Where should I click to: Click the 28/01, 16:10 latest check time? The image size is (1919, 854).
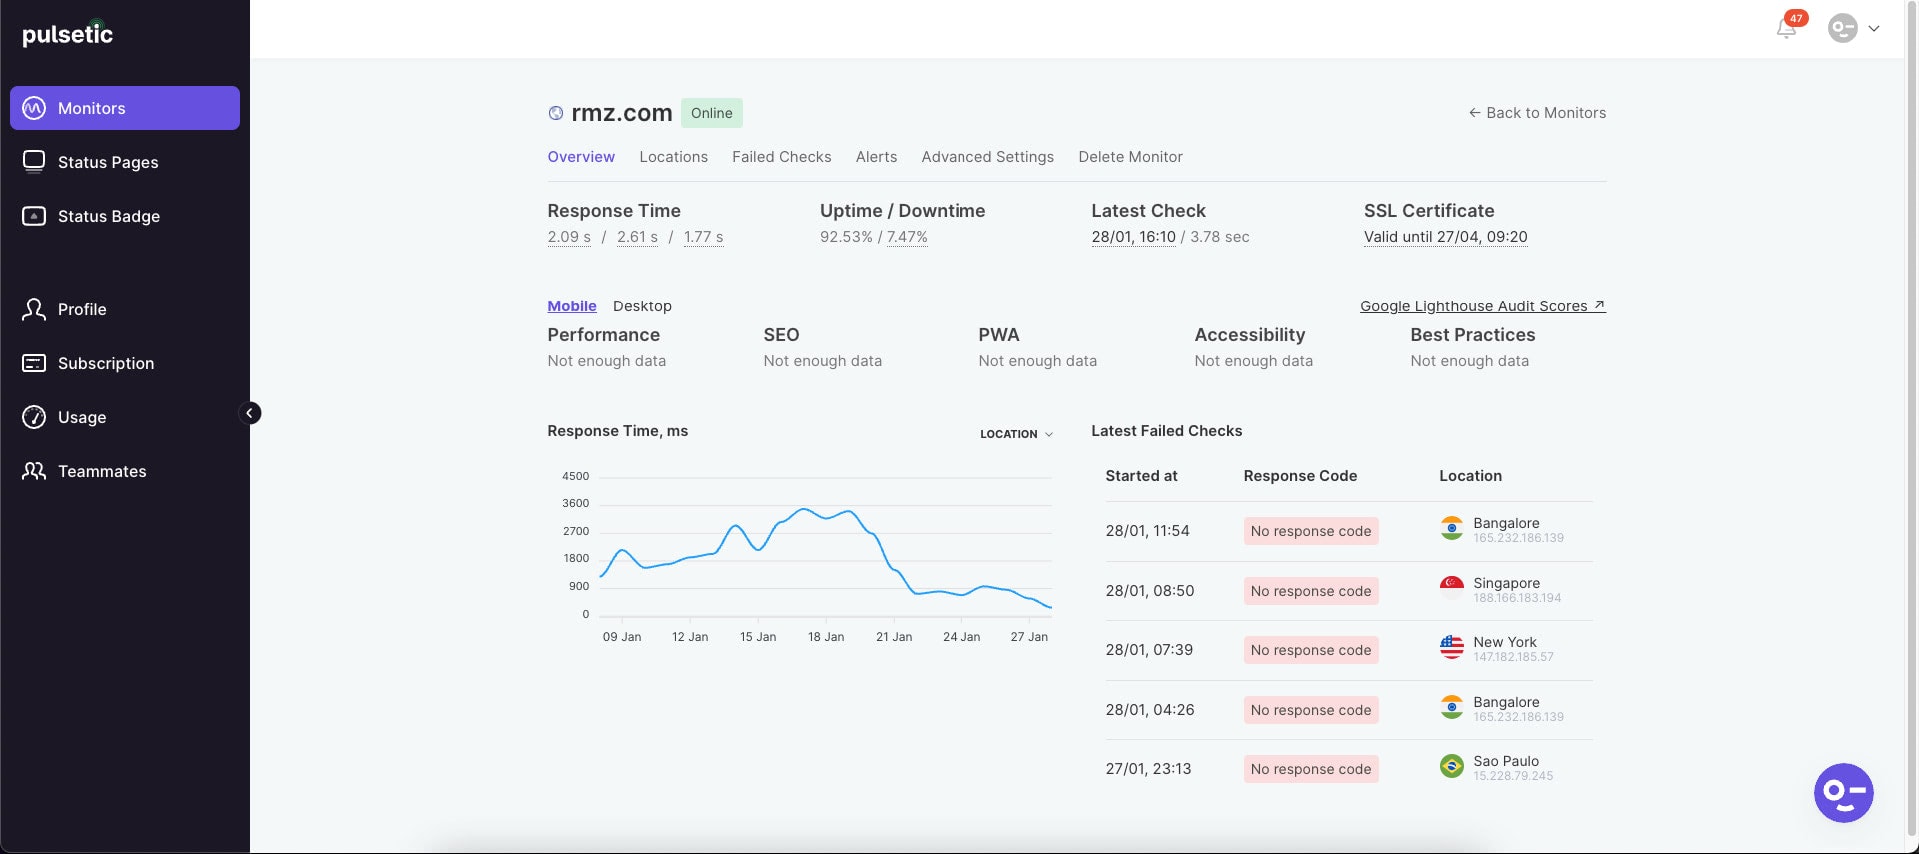point(1133,237)
